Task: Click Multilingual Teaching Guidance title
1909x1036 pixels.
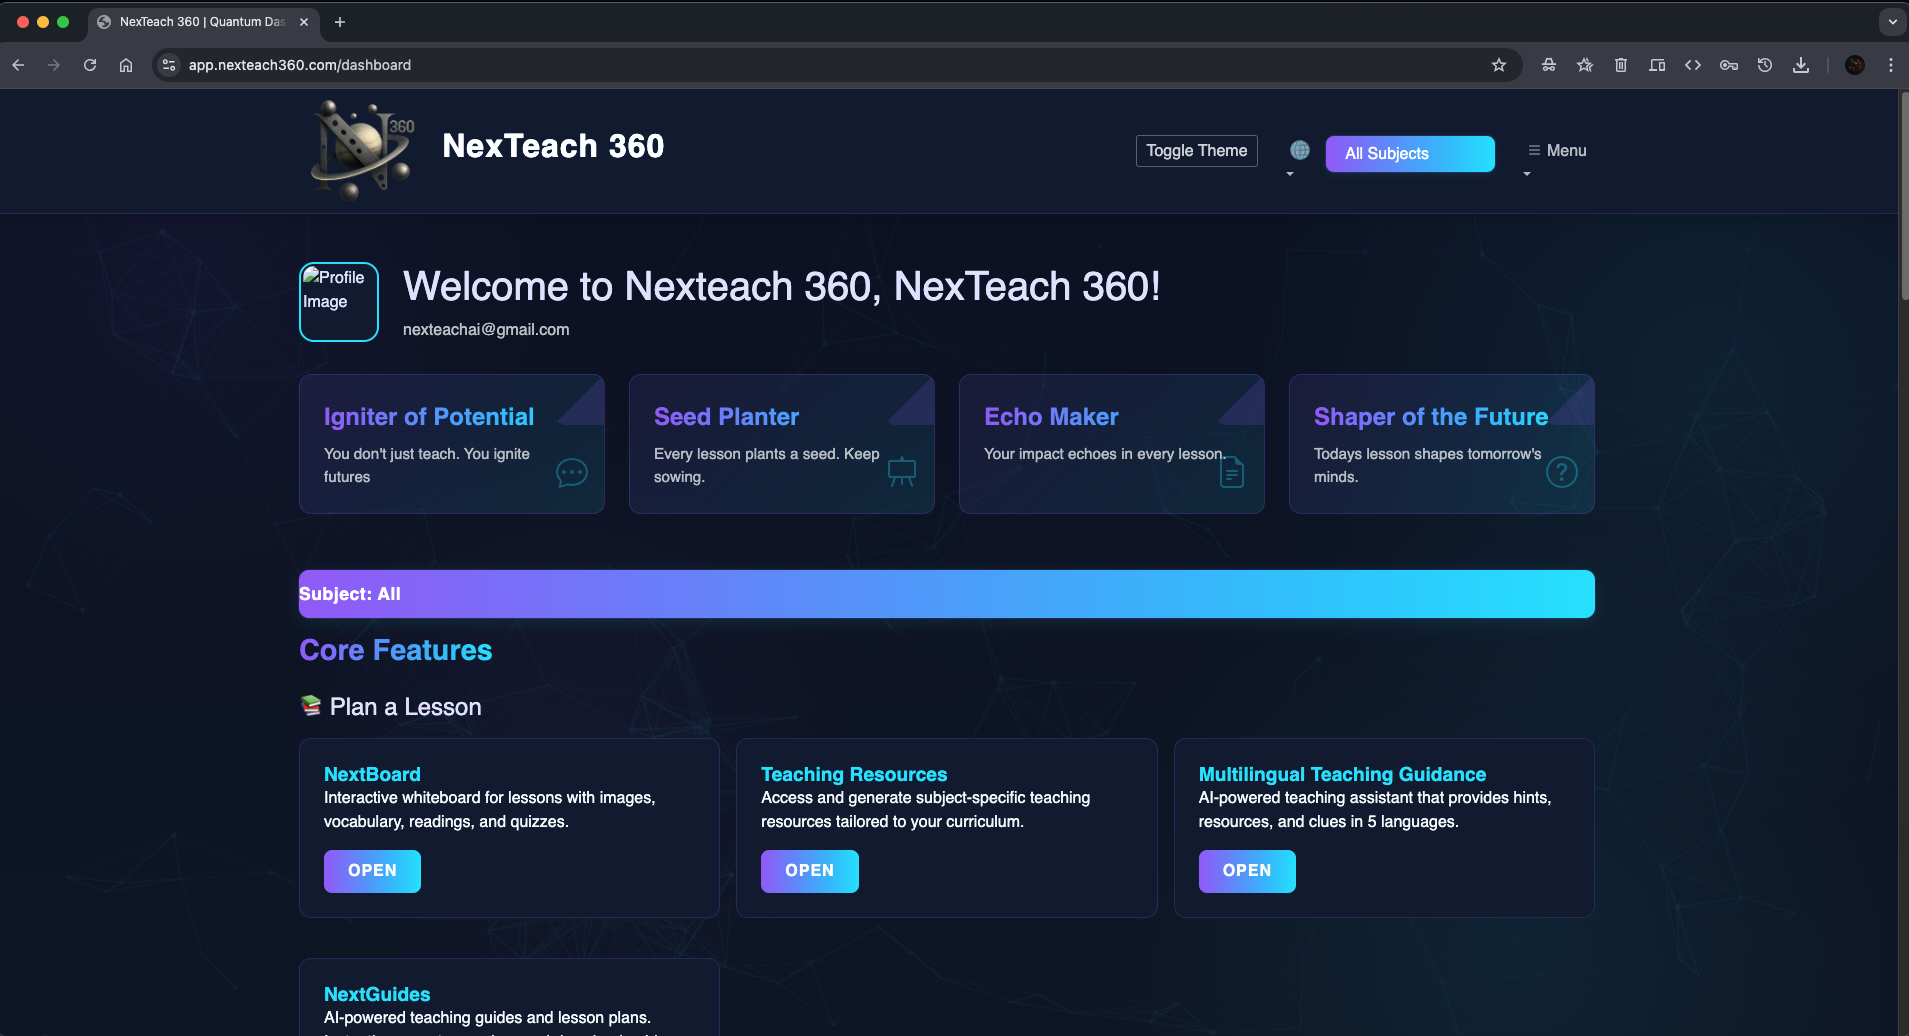Action: (1342, 774)
